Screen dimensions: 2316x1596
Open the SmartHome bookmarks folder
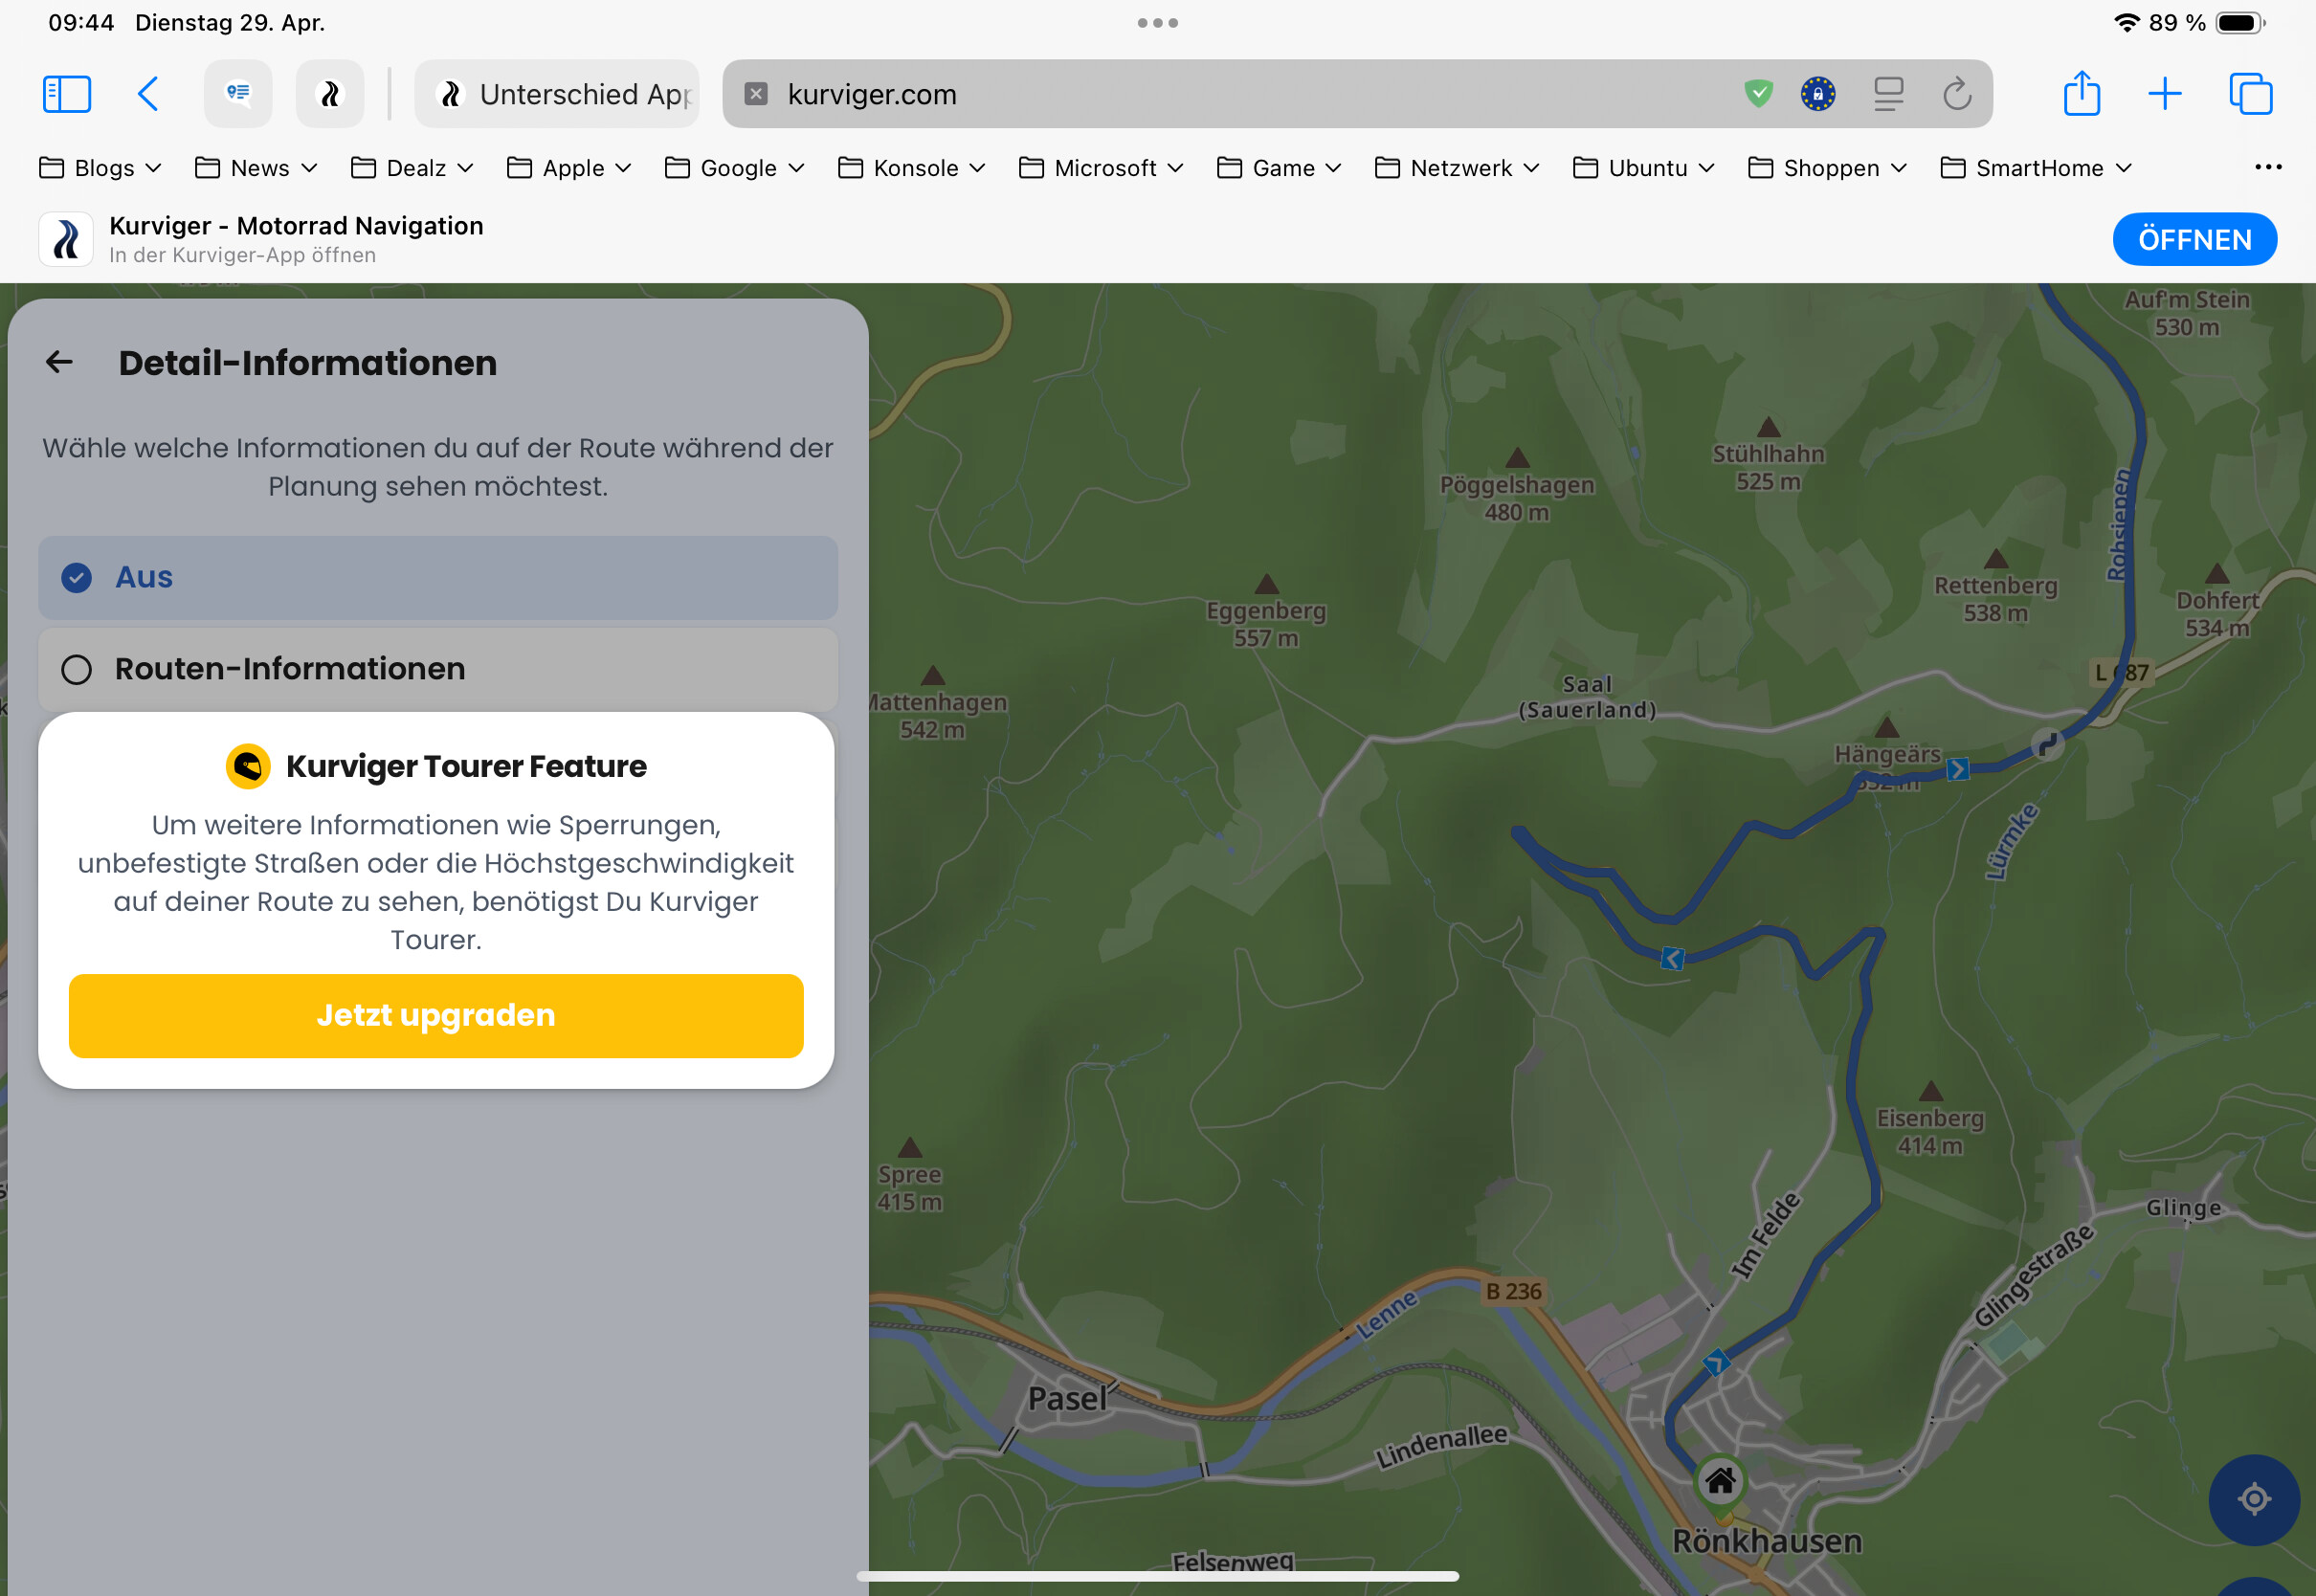point(2036,168)
